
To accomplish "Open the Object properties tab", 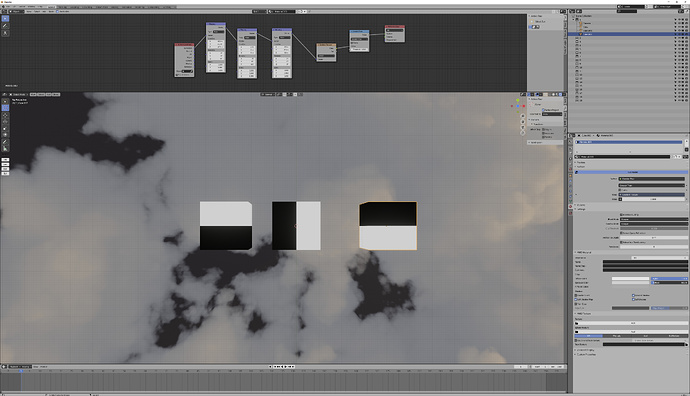I will pyautogui.click(x=570, y=176).
